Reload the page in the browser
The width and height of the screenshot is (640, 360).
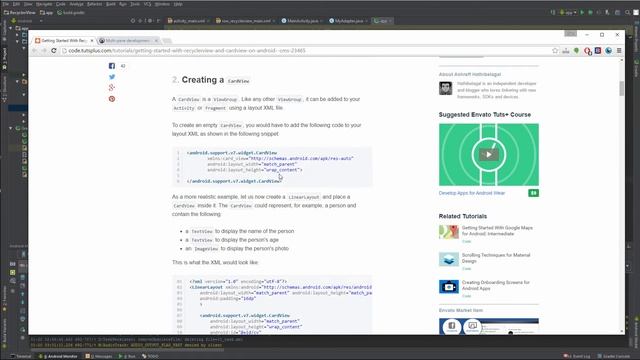tap(53, 51)
